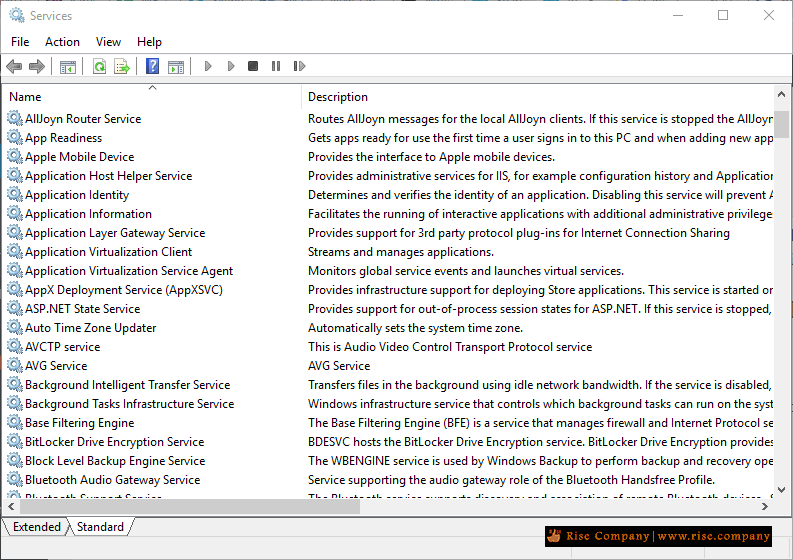Toggle the Show/Hide Console Tree icon
Image resolution: width=793 pixels, height=560 pixels.
click(x=68, y=66)
